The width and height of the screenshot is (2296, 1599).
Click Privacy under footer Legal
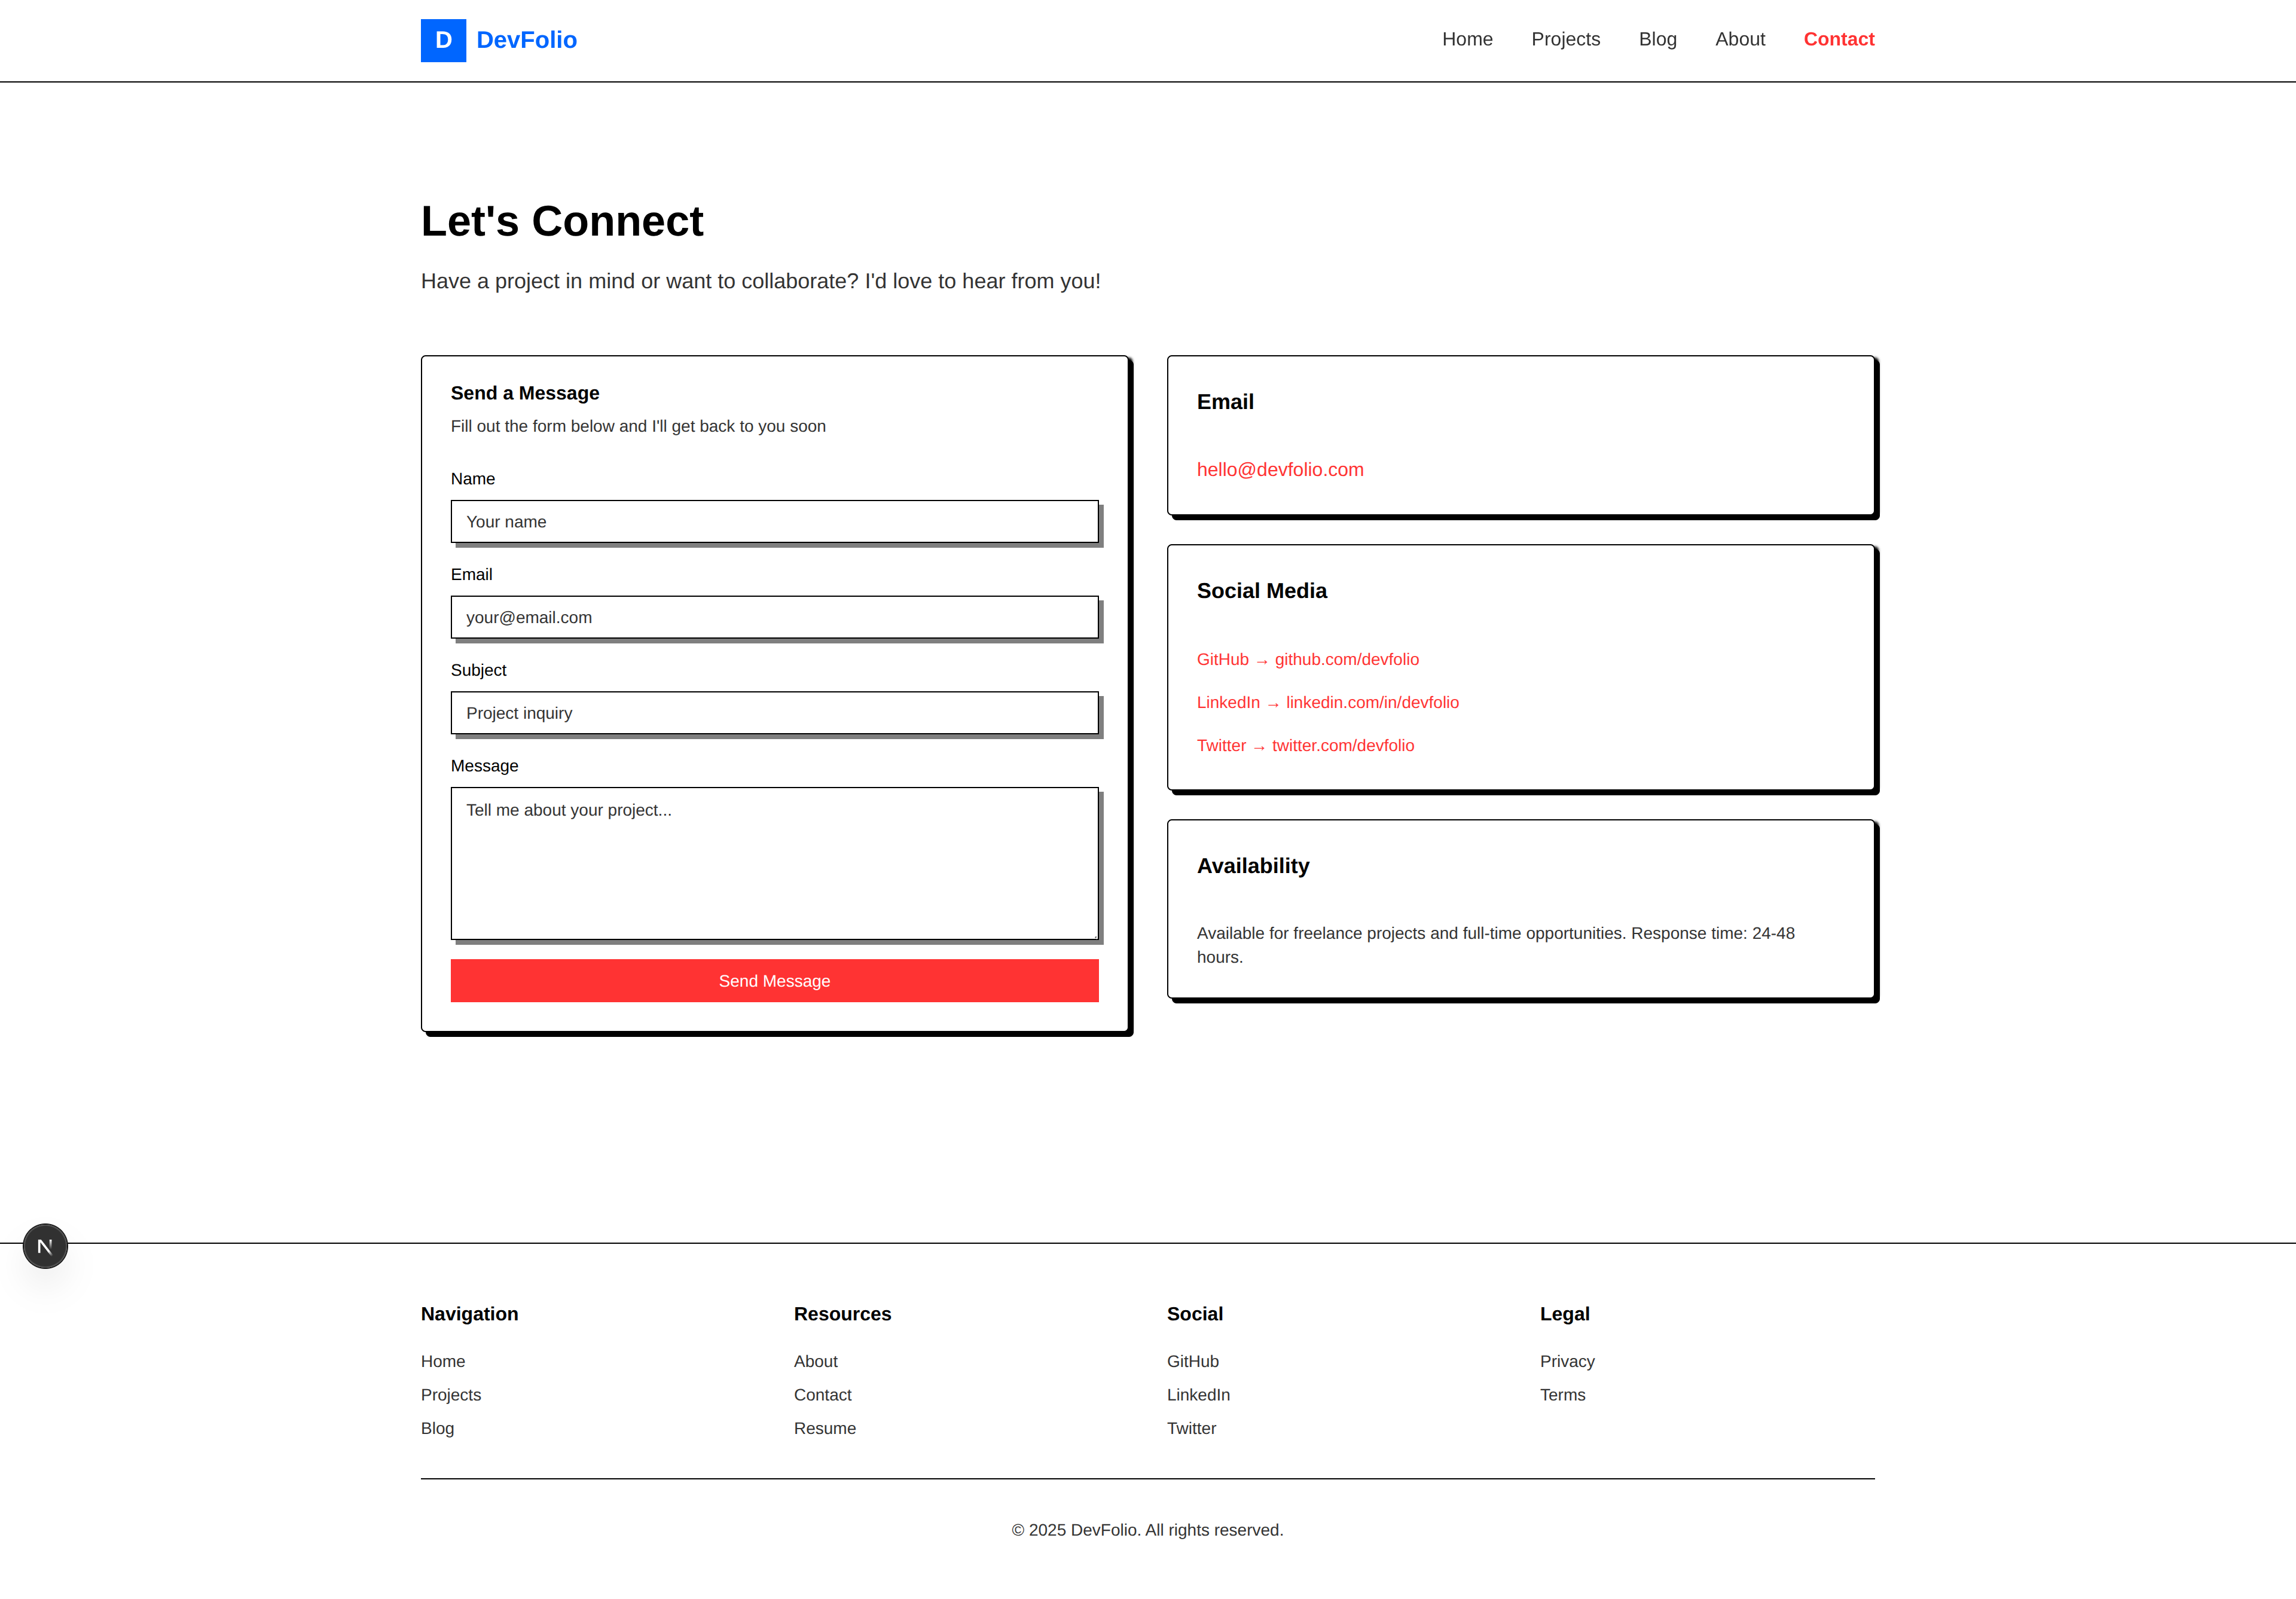coord(1566,1361)
